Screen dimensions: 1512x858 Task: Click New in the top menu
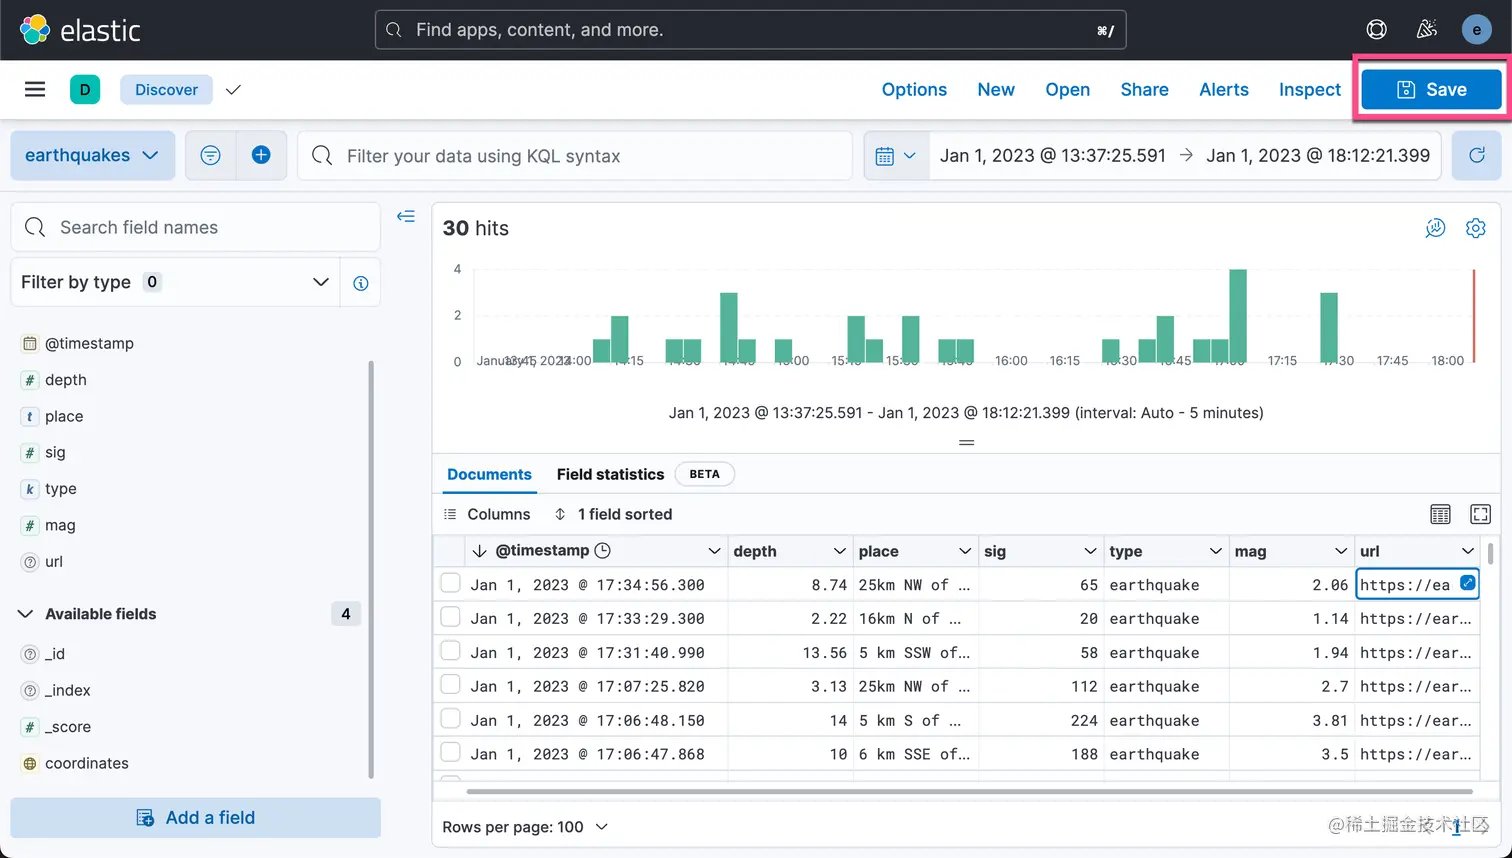tap(996, 89)
